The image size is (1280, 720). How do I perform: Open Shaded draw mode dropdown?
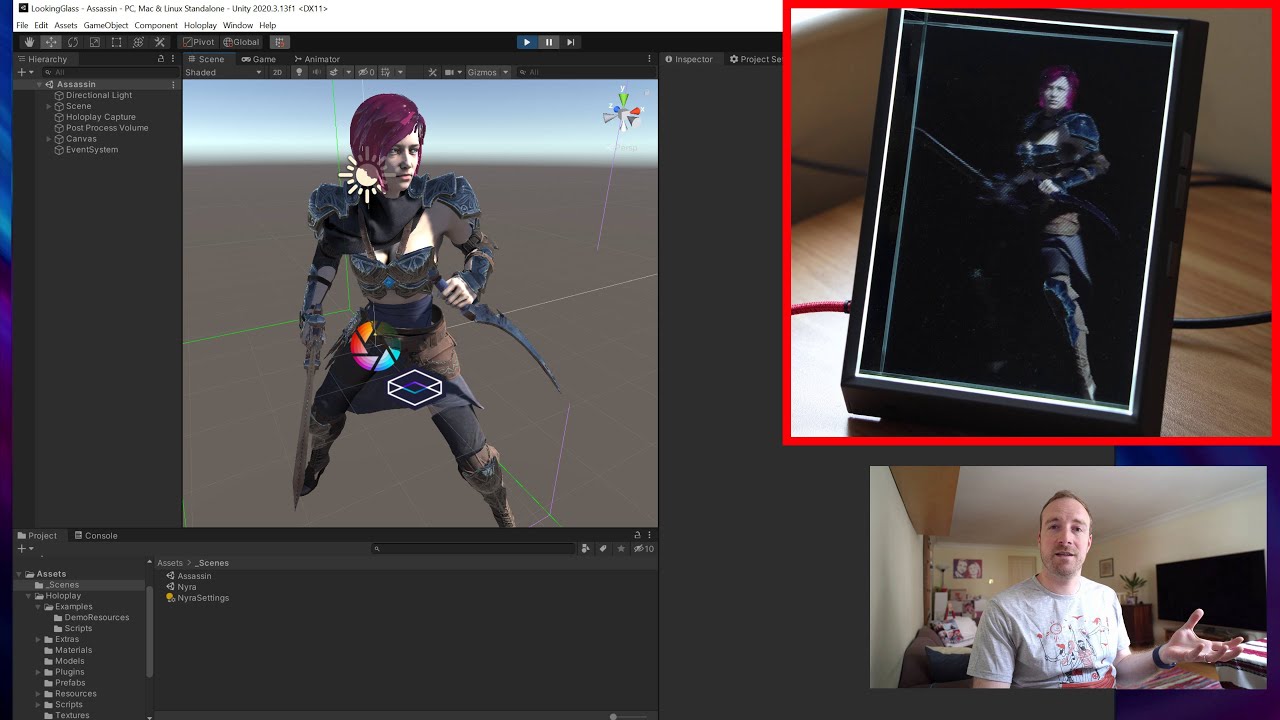click(x=222, y=72)
